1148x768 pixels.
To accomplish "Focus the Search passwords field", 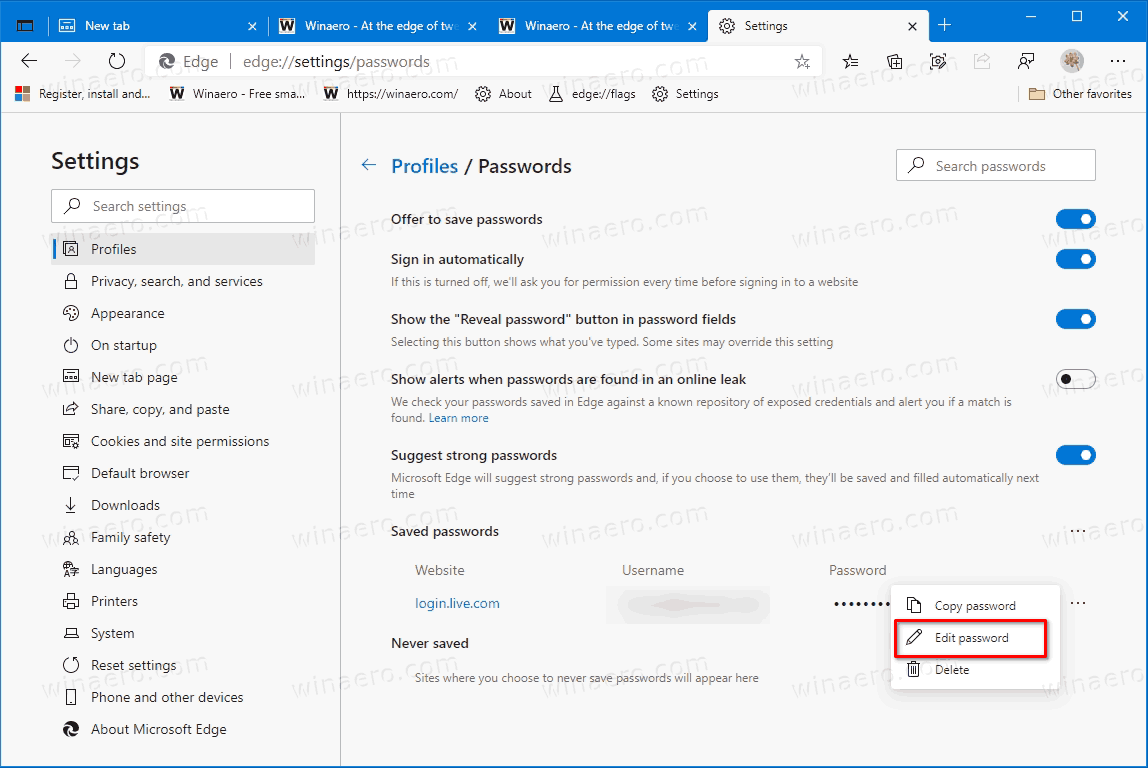I will coord(996,165).
